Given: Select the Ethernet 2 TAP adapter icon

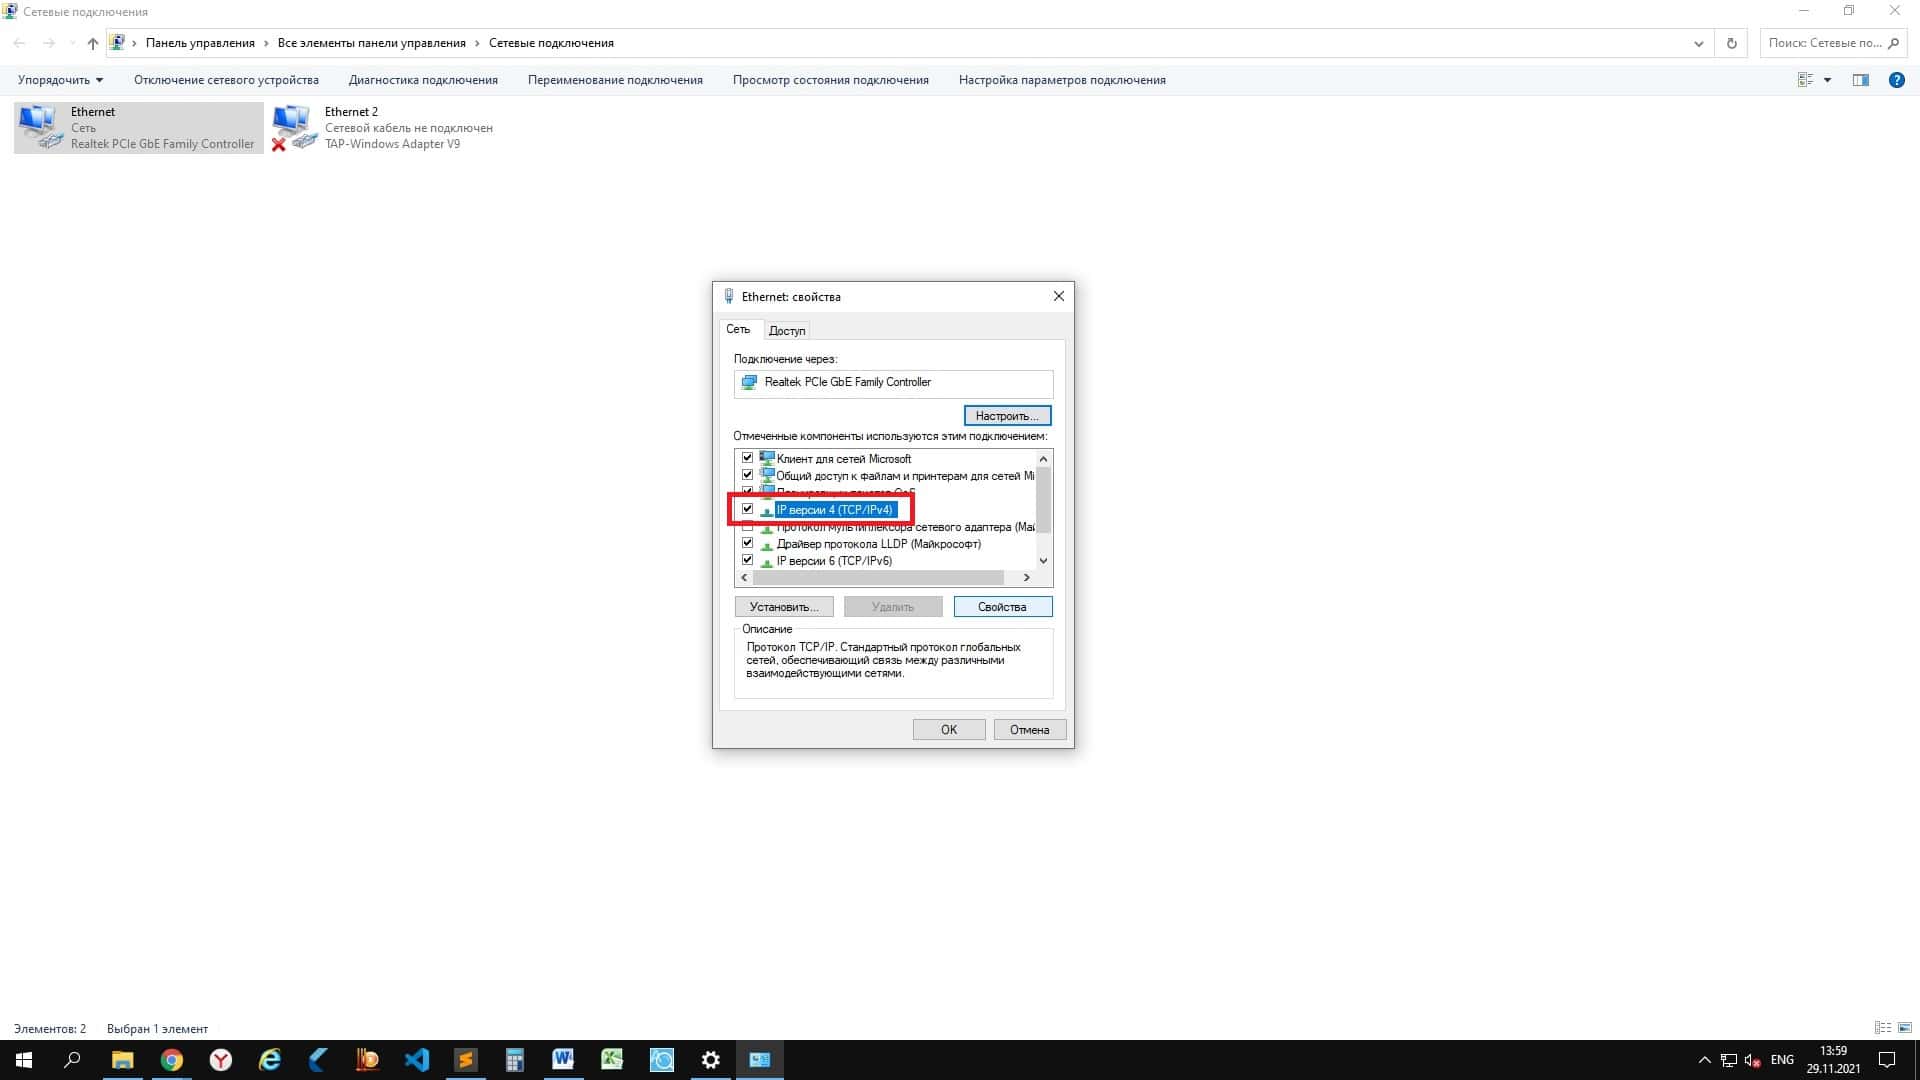Looking at the screenshot, I should point(295,127).
